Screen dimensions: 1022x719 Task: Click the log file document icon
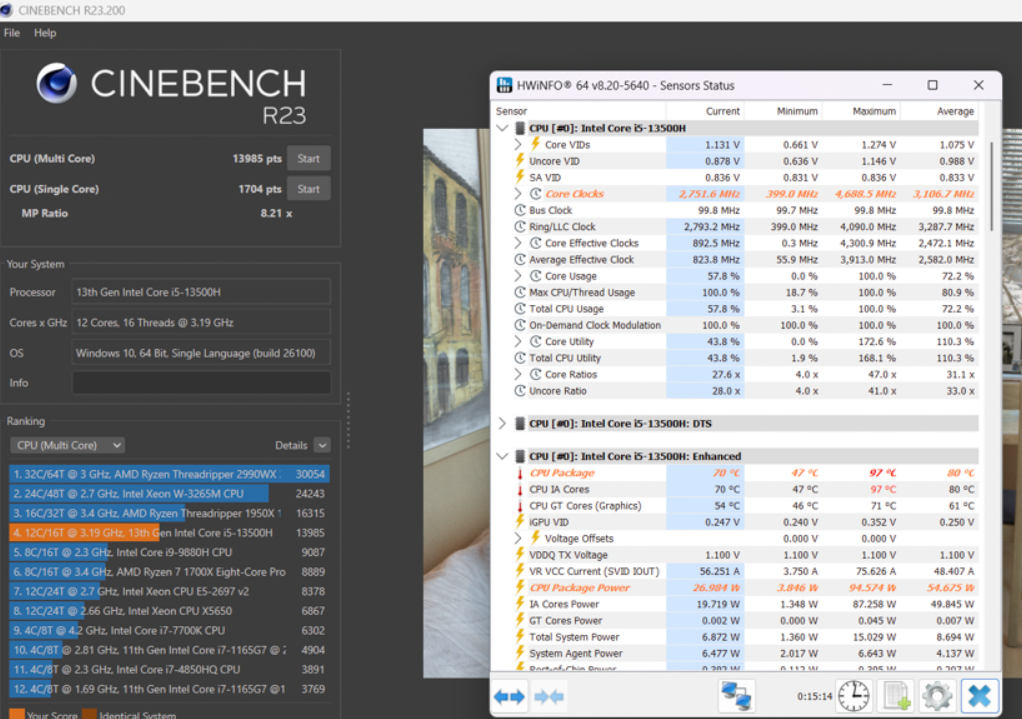(x=896, y=695)
